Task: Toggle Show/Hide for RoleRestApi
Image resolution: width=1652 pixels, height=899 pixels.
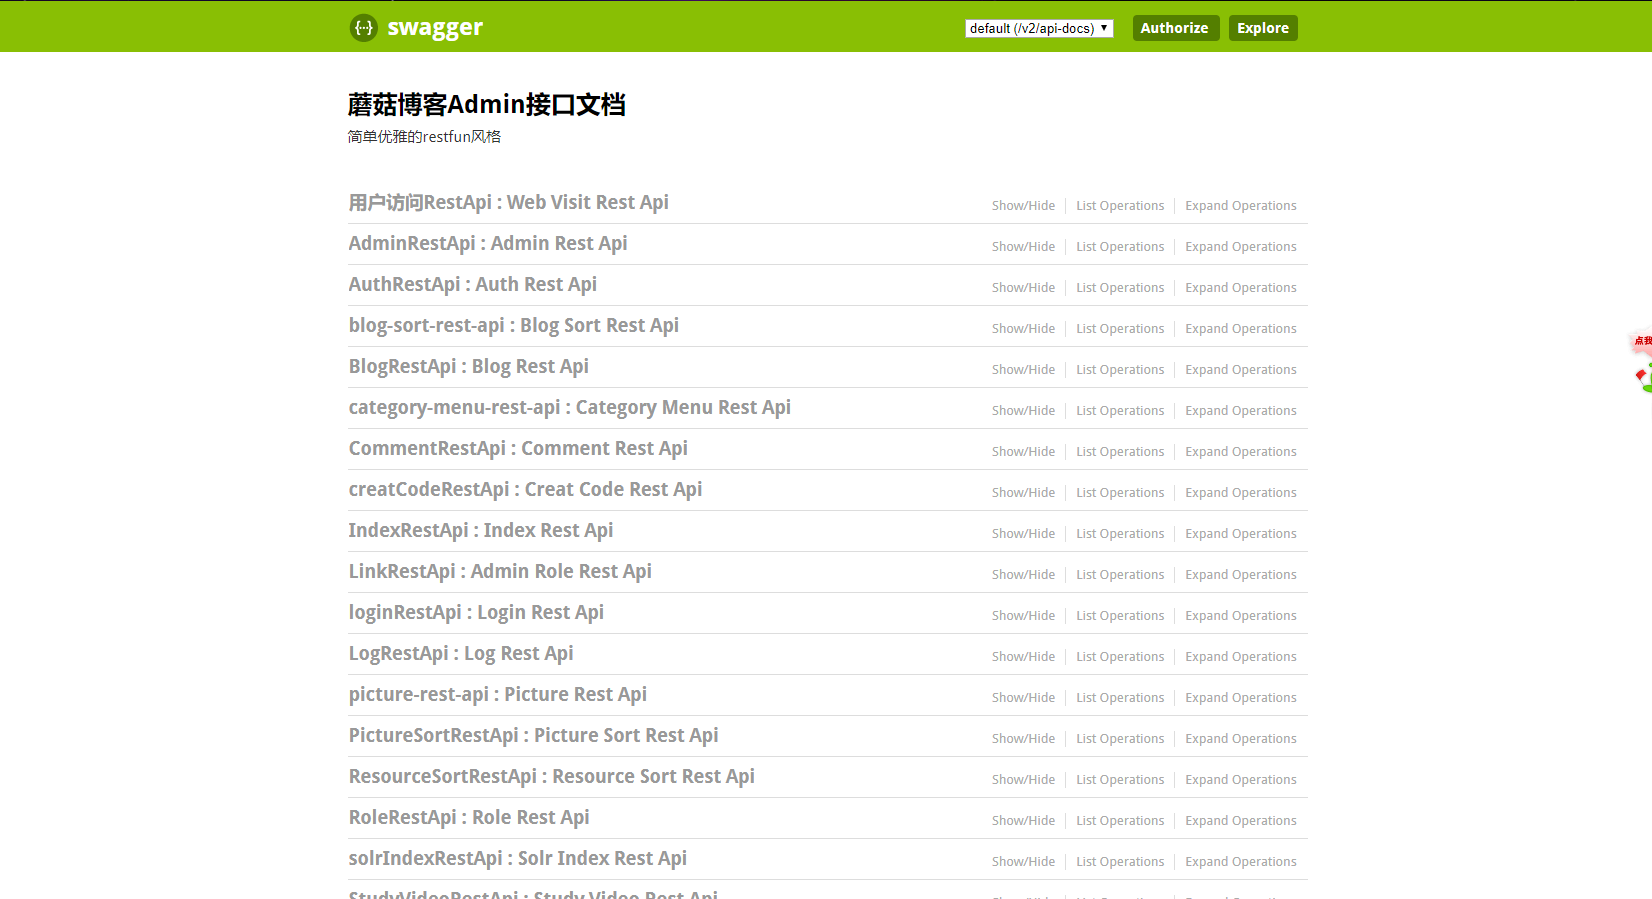Action: pos(1023,821)
